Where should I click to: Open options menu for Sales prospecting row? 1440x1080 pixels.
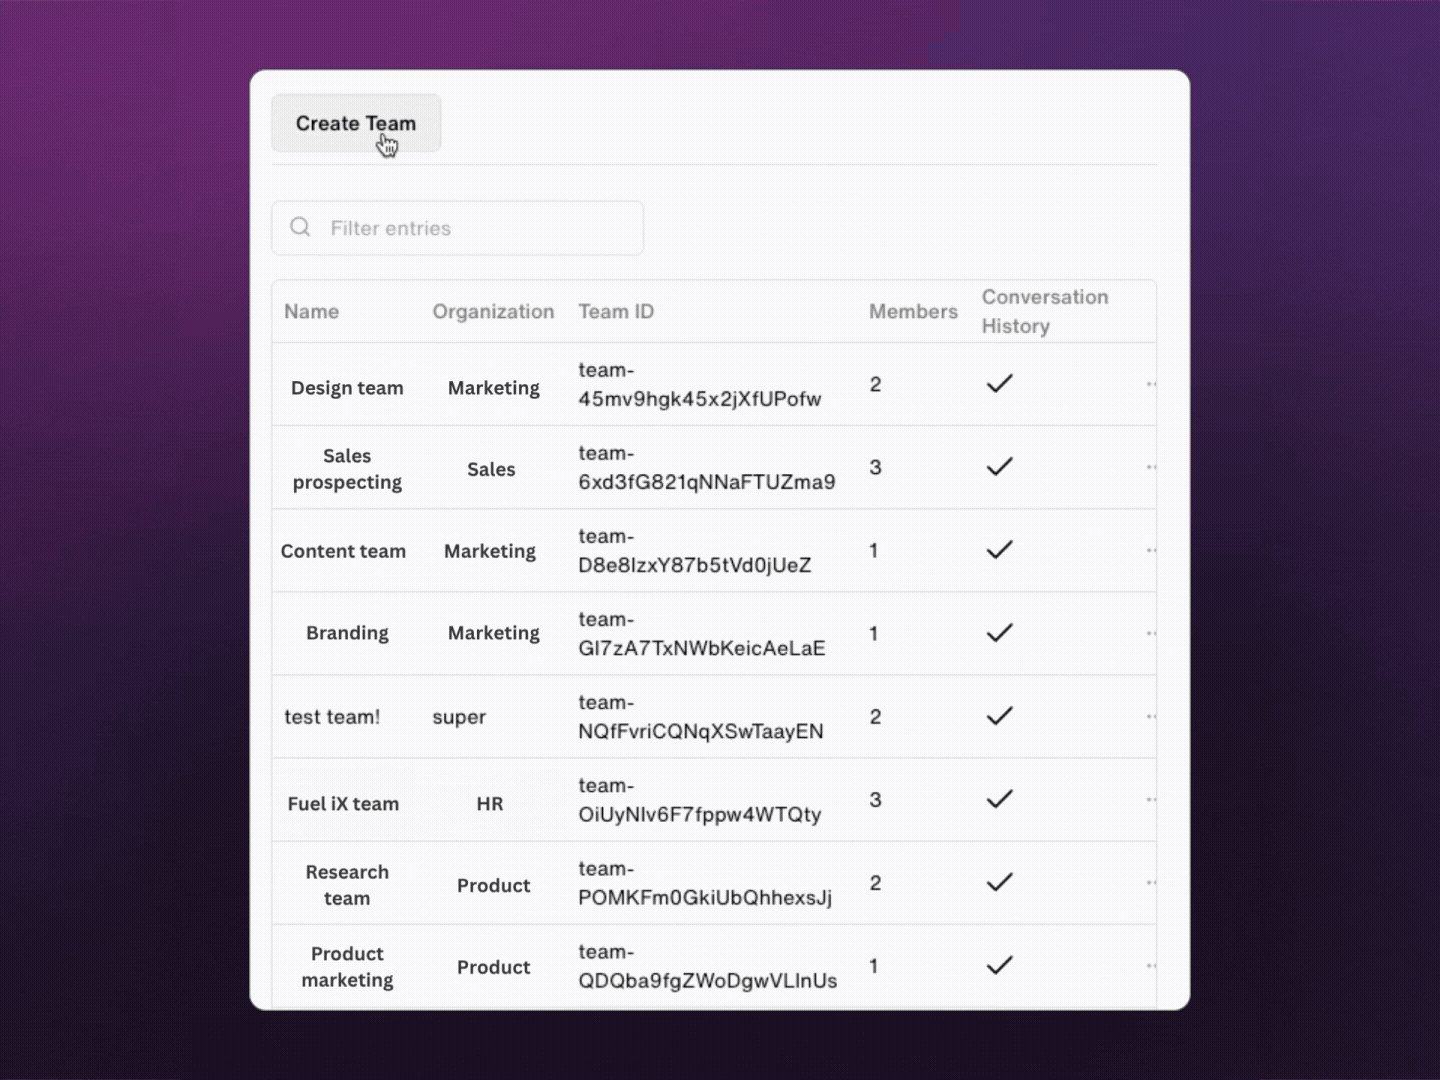1151,467
